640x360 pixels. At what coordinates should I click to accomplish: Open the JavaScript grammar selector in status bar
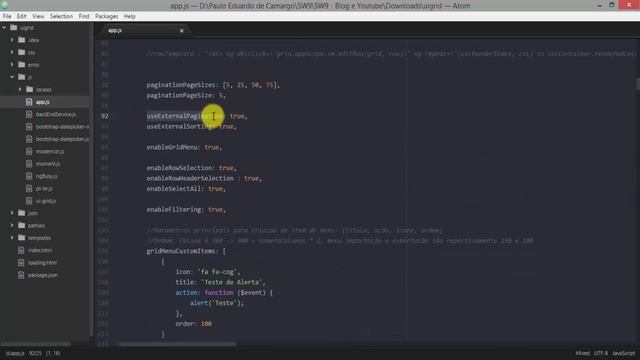(624, 353)
